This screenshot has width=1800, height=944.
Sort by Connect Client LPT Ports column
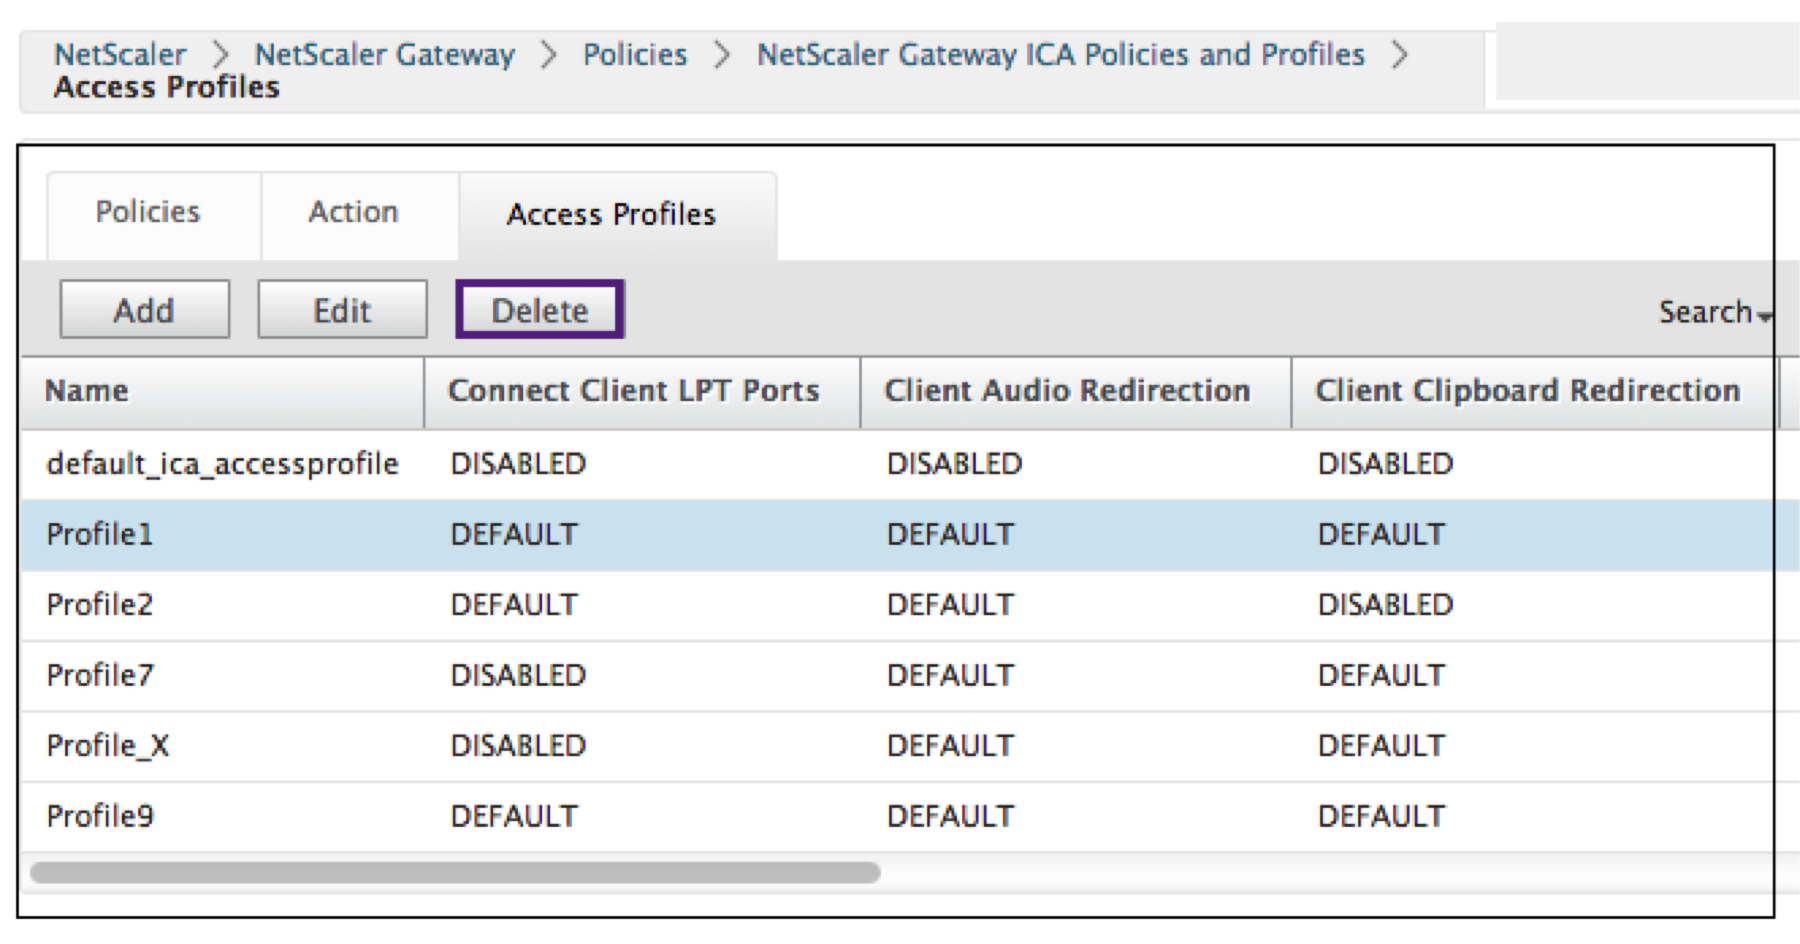[633, 391]
